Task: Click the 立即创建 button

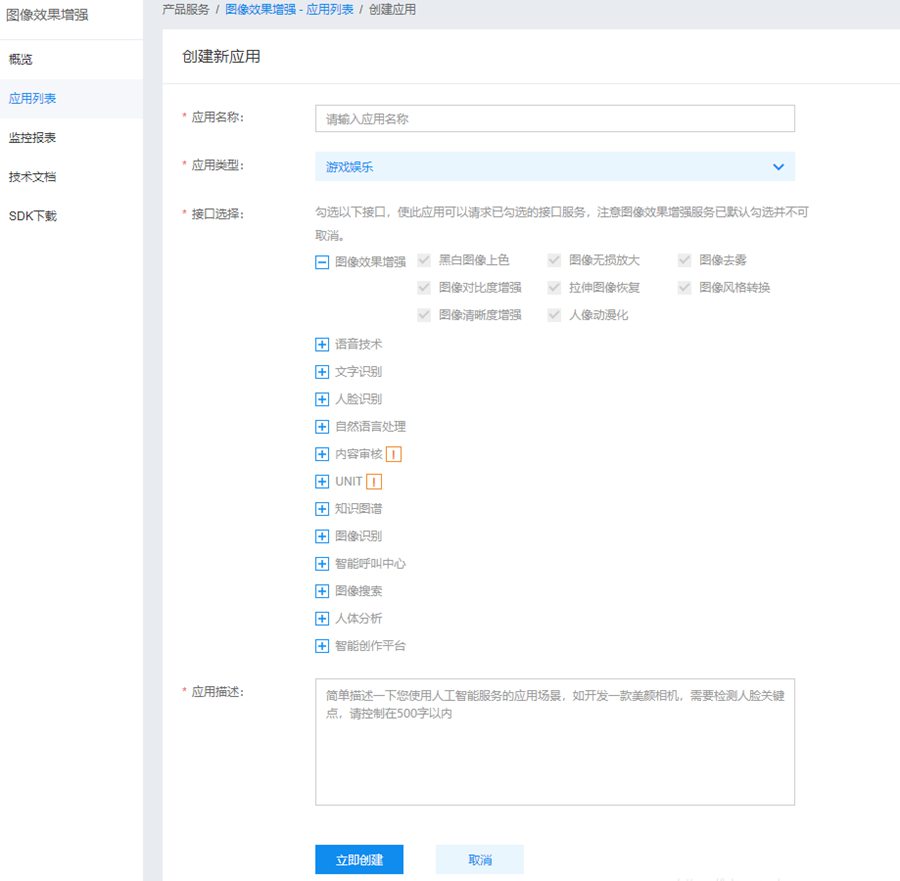Action: [x=359, y=860]
